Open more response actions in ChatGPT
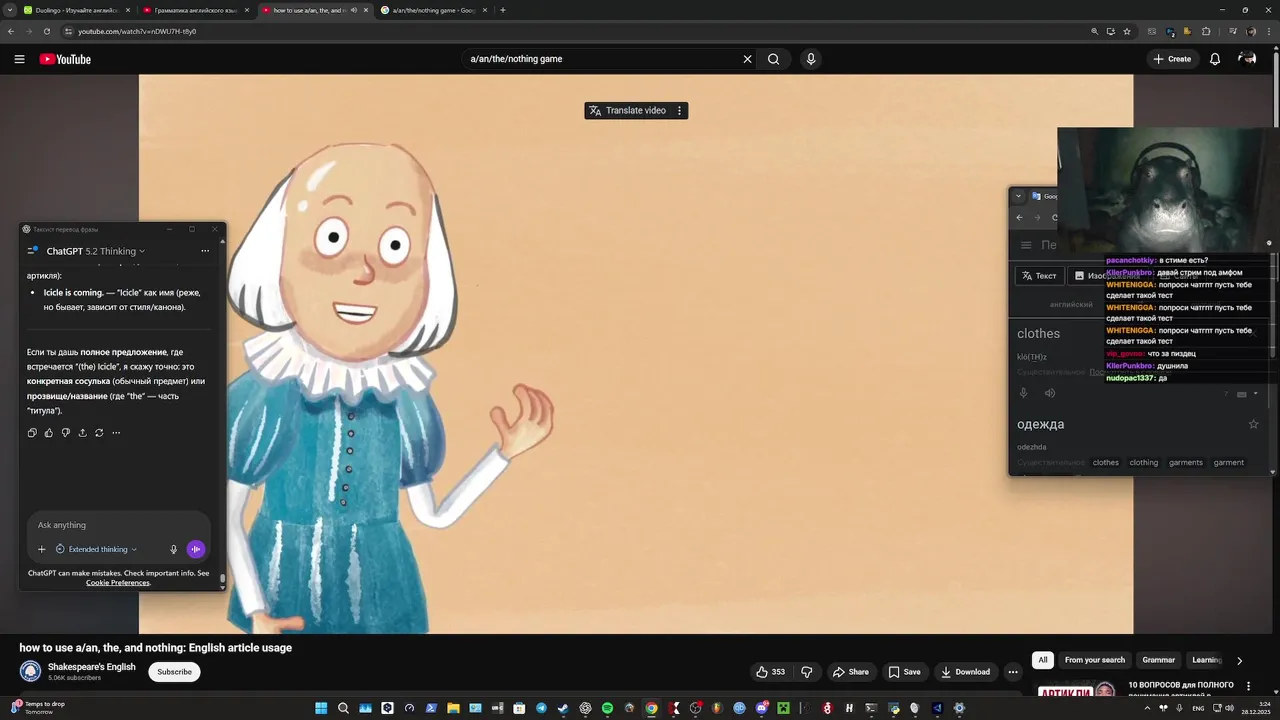 [x=116, y=433]
